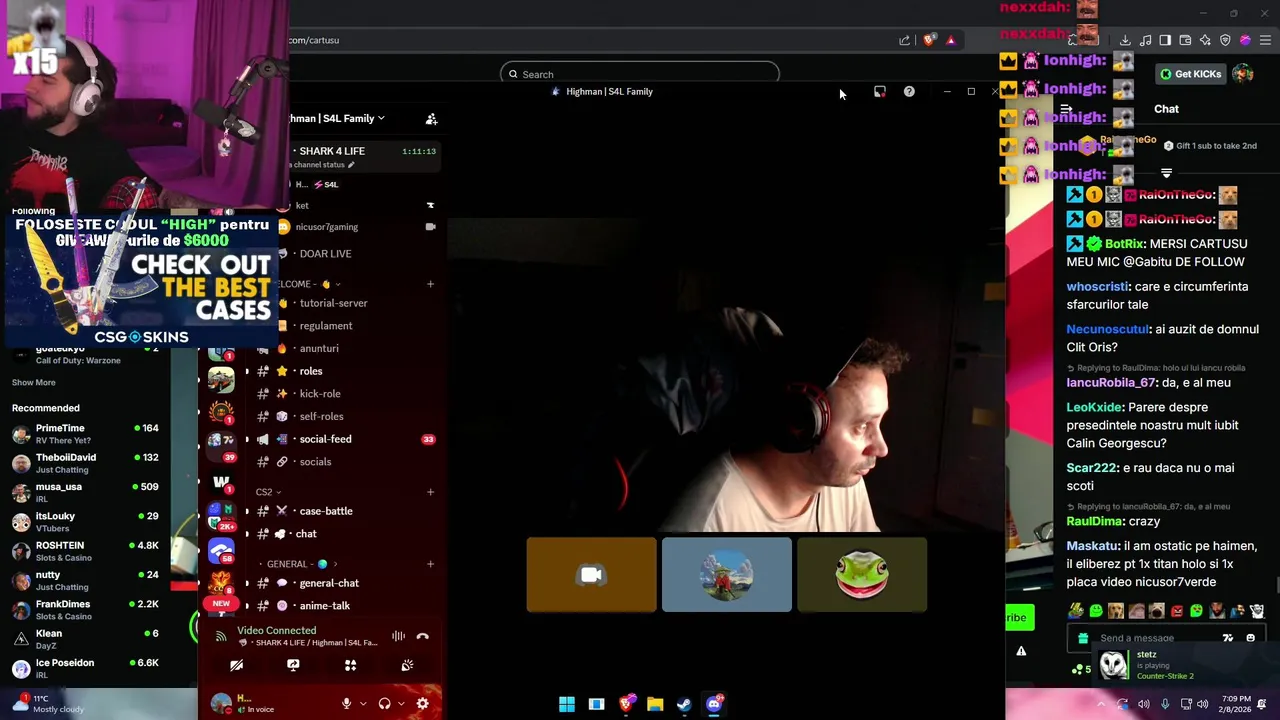
Task: Open the social-feed channel
Action: (325, 439)
